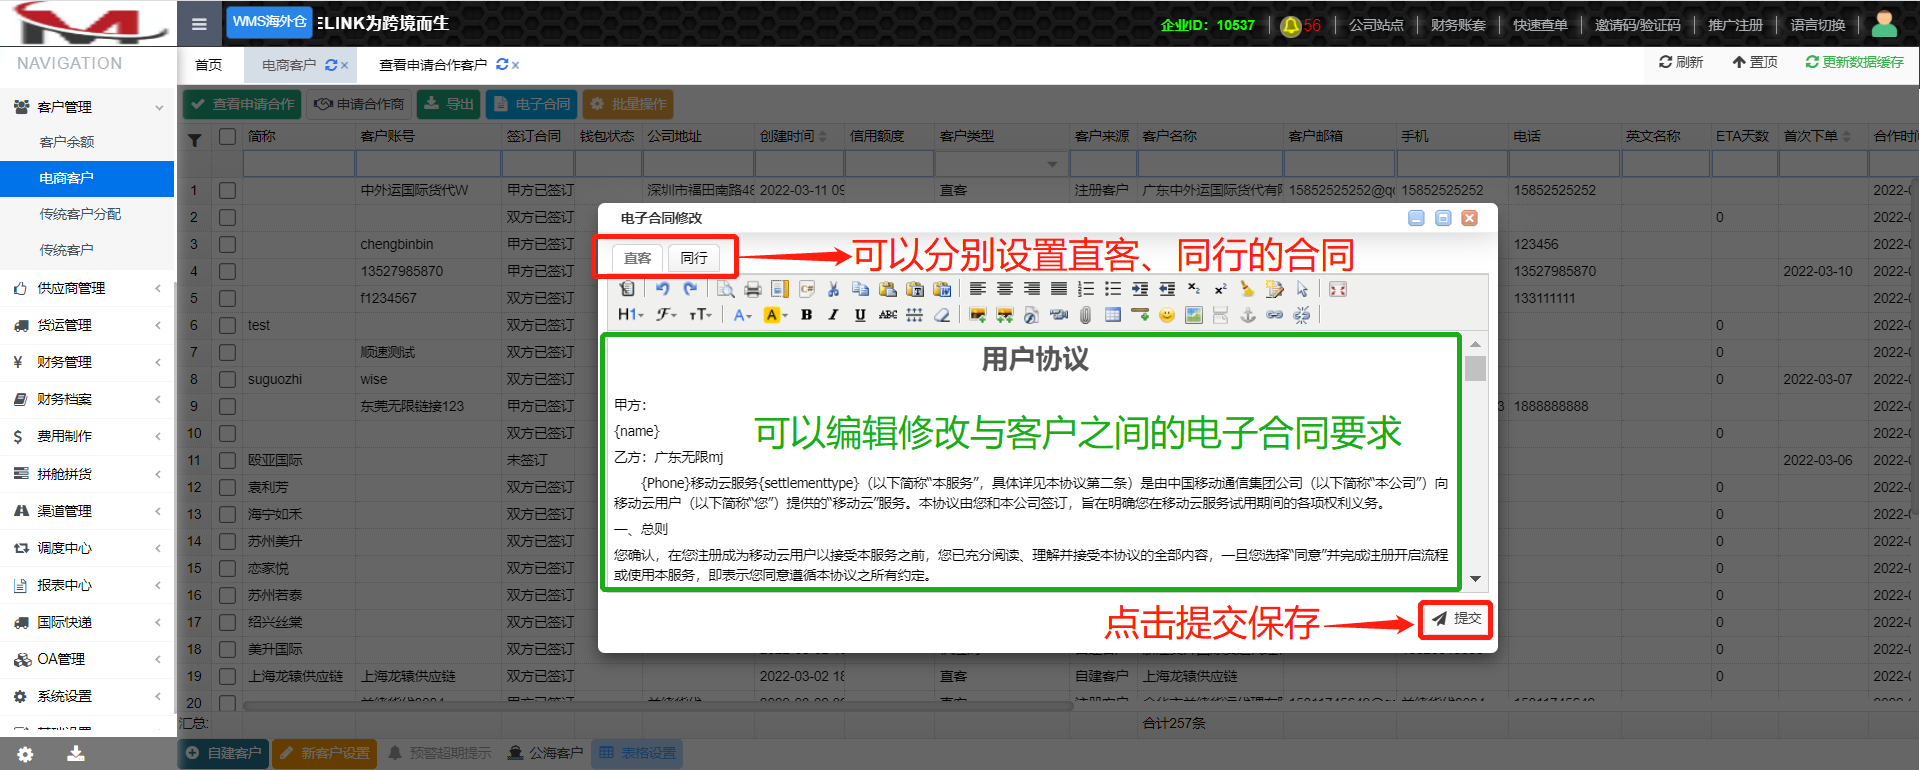Open the font color dropdown
Image resolution: width=1920 pixels, height=770 pixels.
click(741, 315)
